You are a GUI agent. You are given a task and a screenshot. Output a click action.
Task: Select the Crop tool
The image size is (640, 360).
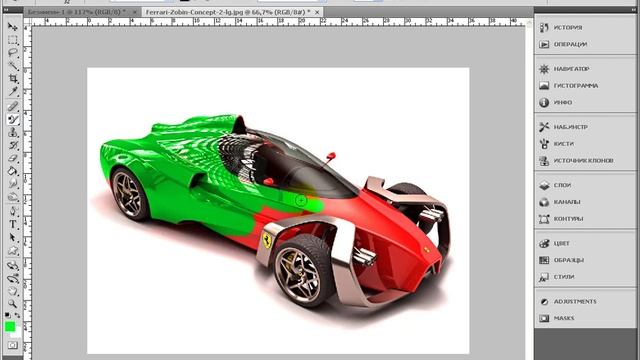(13, 78)
